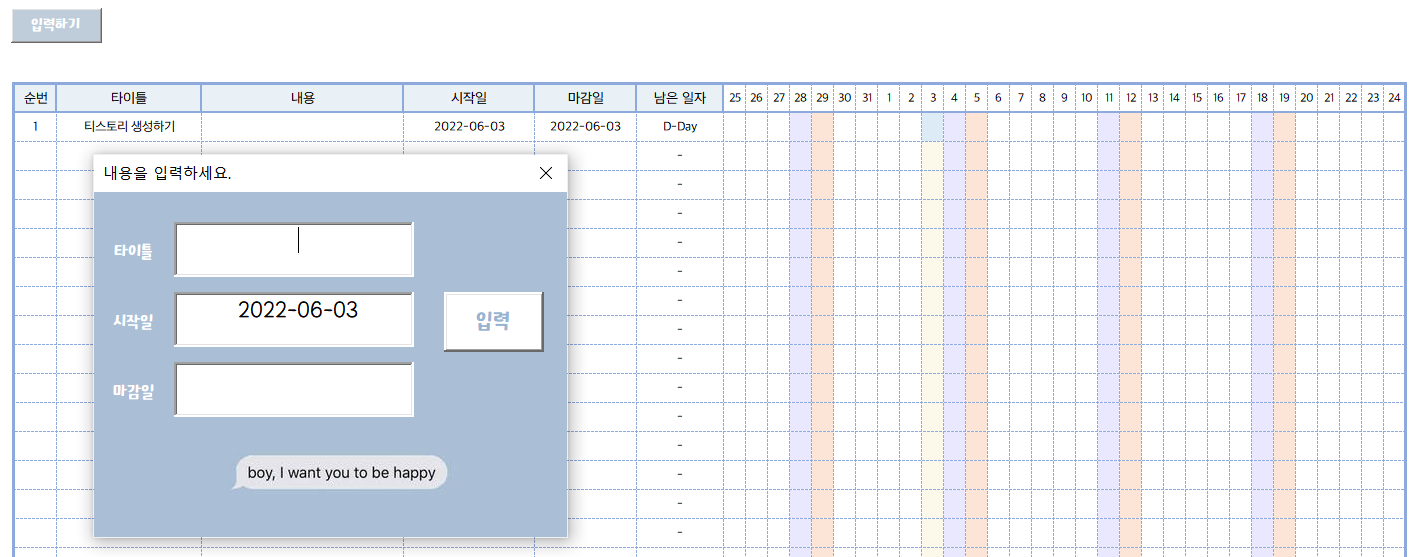
Task: Click the 타이틀 label inside the dialog
Action: coord(133,251)
